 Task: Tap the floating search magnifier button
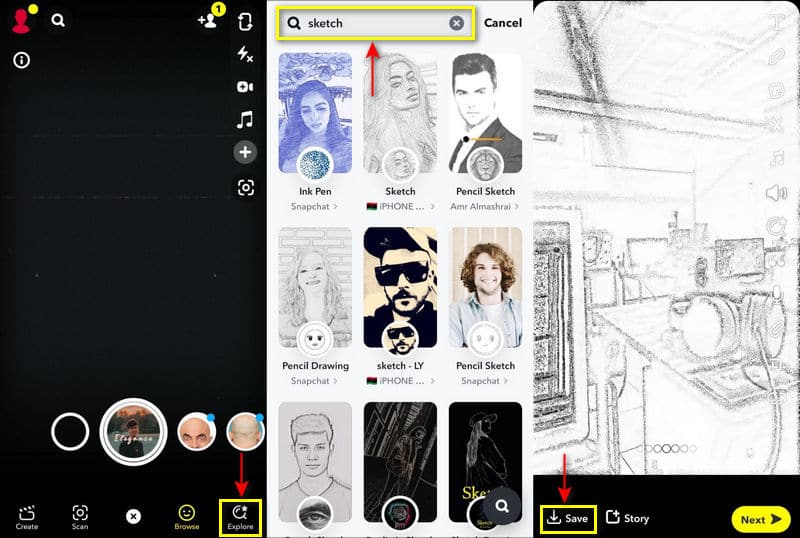pos(502,505)
